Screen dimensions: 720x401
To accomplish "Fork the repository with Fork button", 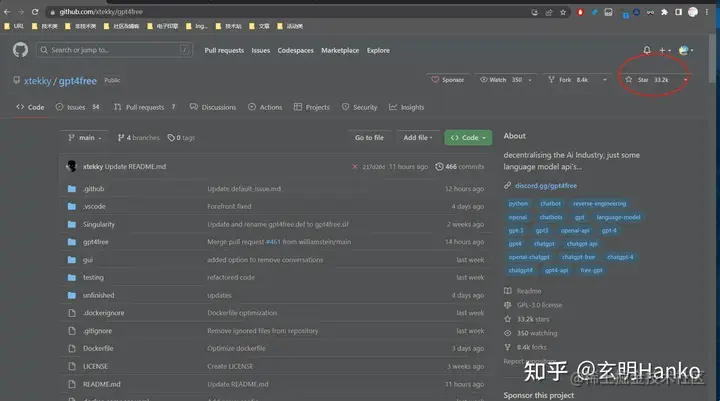I will coord(568,80).
